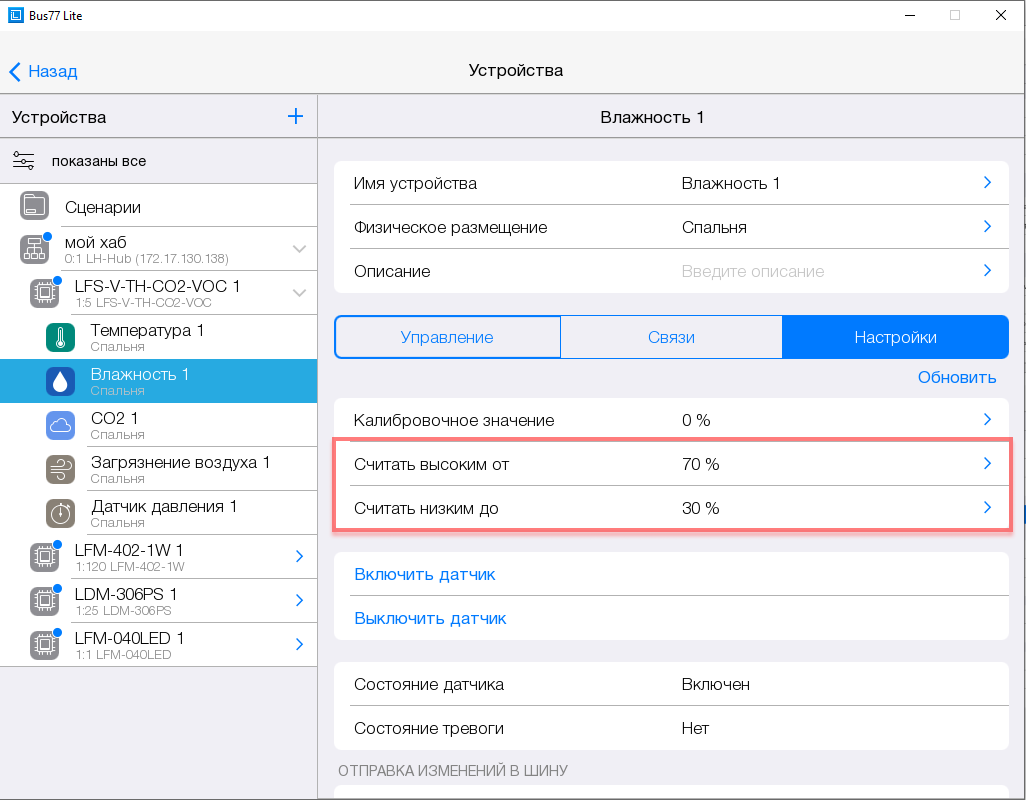This screenshot has width=1026, height=800.
Task: Select the Сценарии folder icon
Action: pyautogui.click(x=34, y=207)
